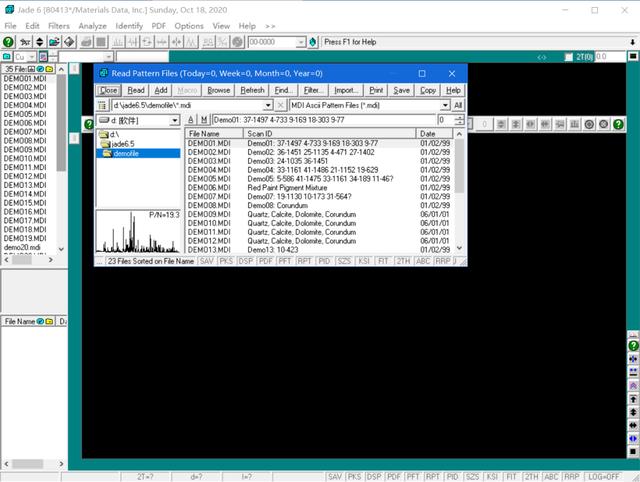Click the green help icon in main toolbar
This screenshot has width=640, height=482.
[8, 42]
